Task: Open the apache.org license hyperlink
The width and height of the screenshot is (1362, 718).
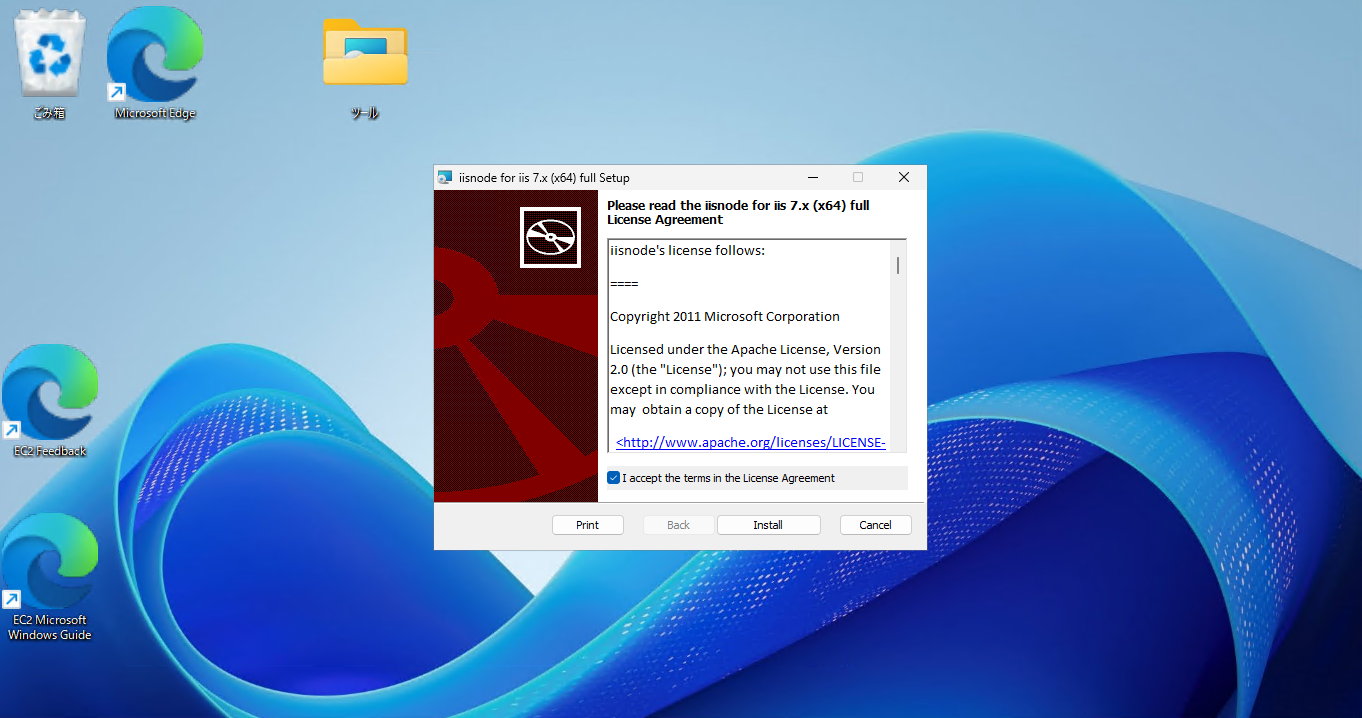Action: tap(751, 442)
